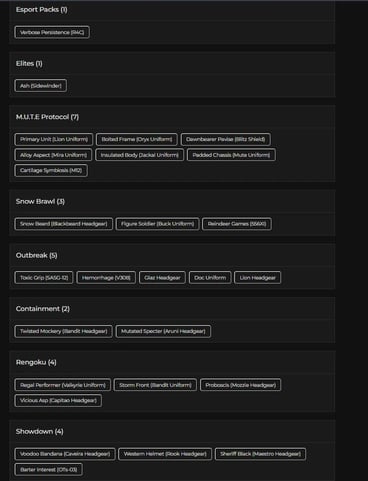The height and width of the screenshot is (481, 368).
Task: Select the Ash (Sidewinder) elite tag
Action: [x=41, y=86]
